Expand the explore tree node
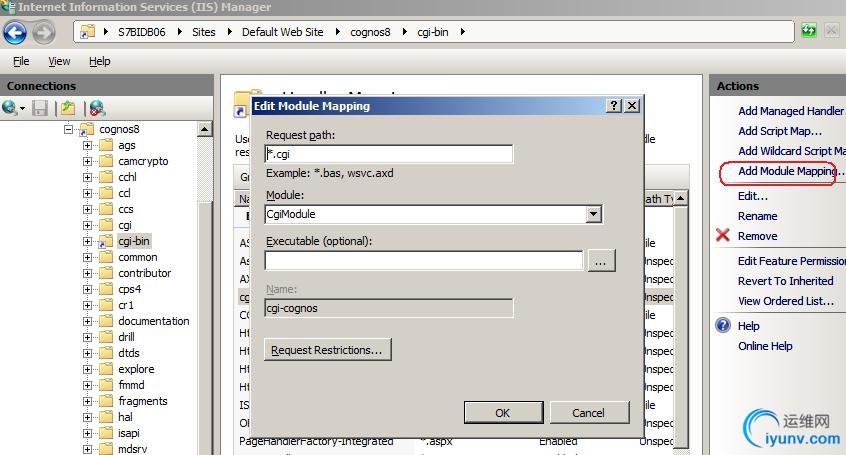 (87, 369)
